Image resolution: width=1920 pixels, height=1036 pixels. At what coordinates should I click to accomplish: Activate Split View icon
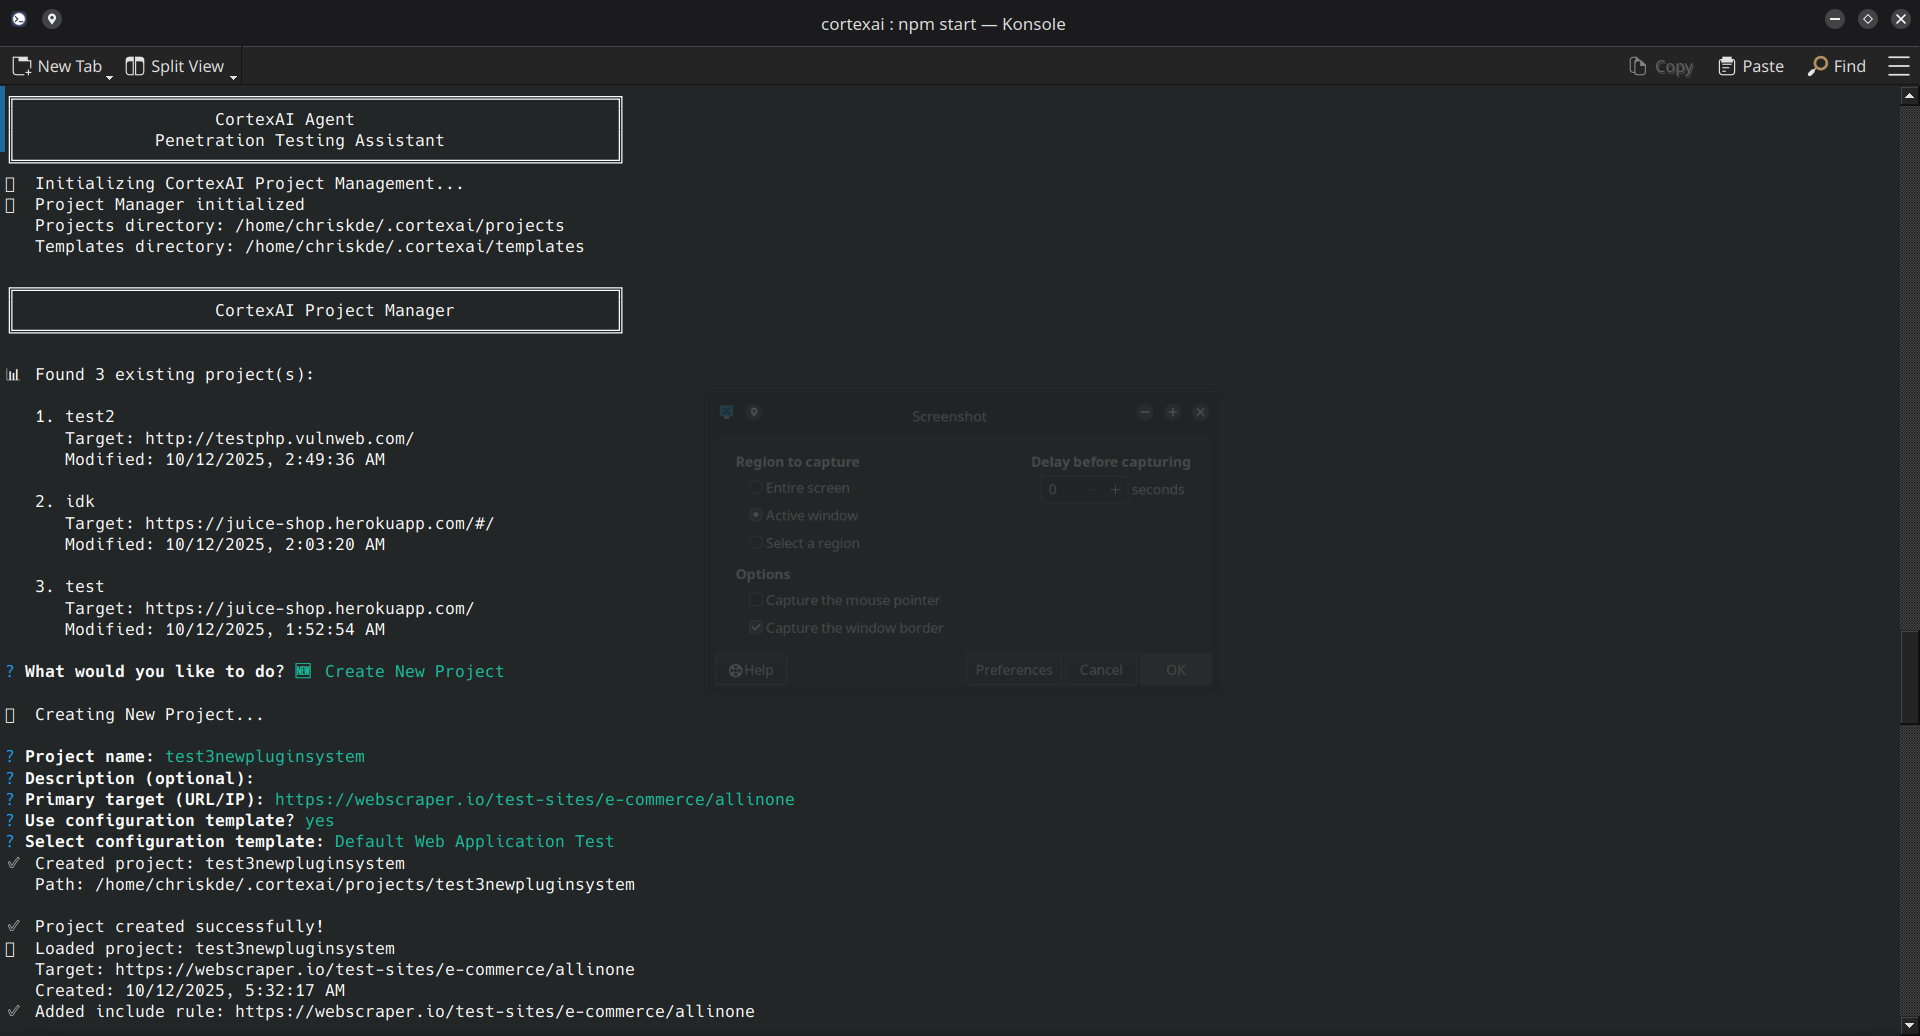click(135, 66)
